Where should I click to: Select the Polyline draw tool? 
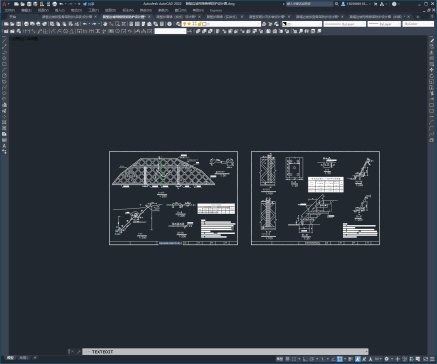pos(4,52)
